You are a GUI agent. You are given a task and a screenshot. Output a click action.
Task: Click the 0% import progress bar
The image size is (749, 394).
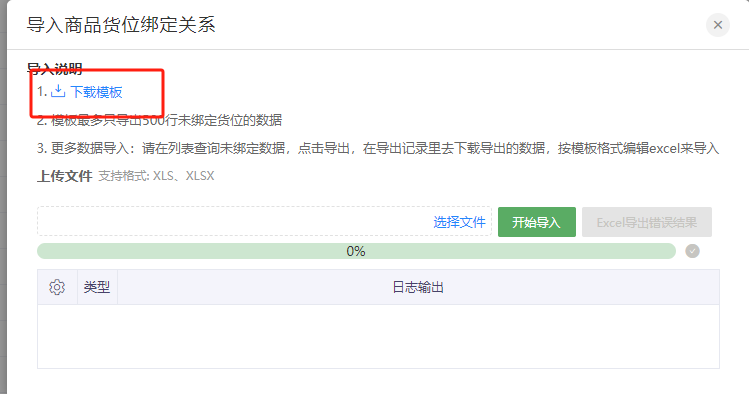(x=356, y=251)
